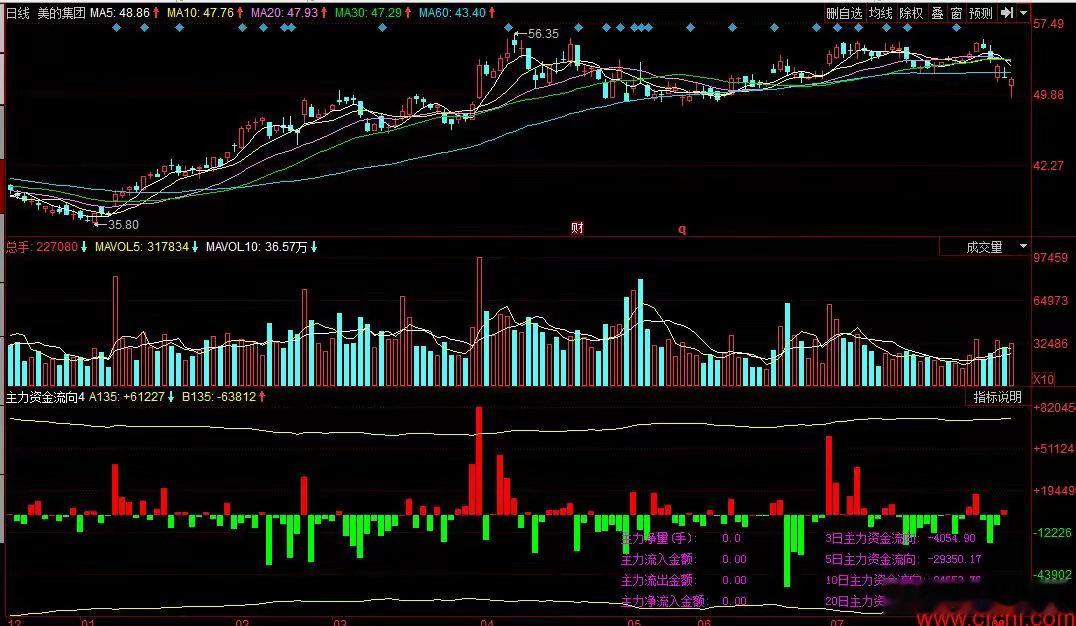The width and height of the screenshot is (1076, 626).
Task: Click the MAVOL5: 317834 label
Action: (x=141, y=246)
